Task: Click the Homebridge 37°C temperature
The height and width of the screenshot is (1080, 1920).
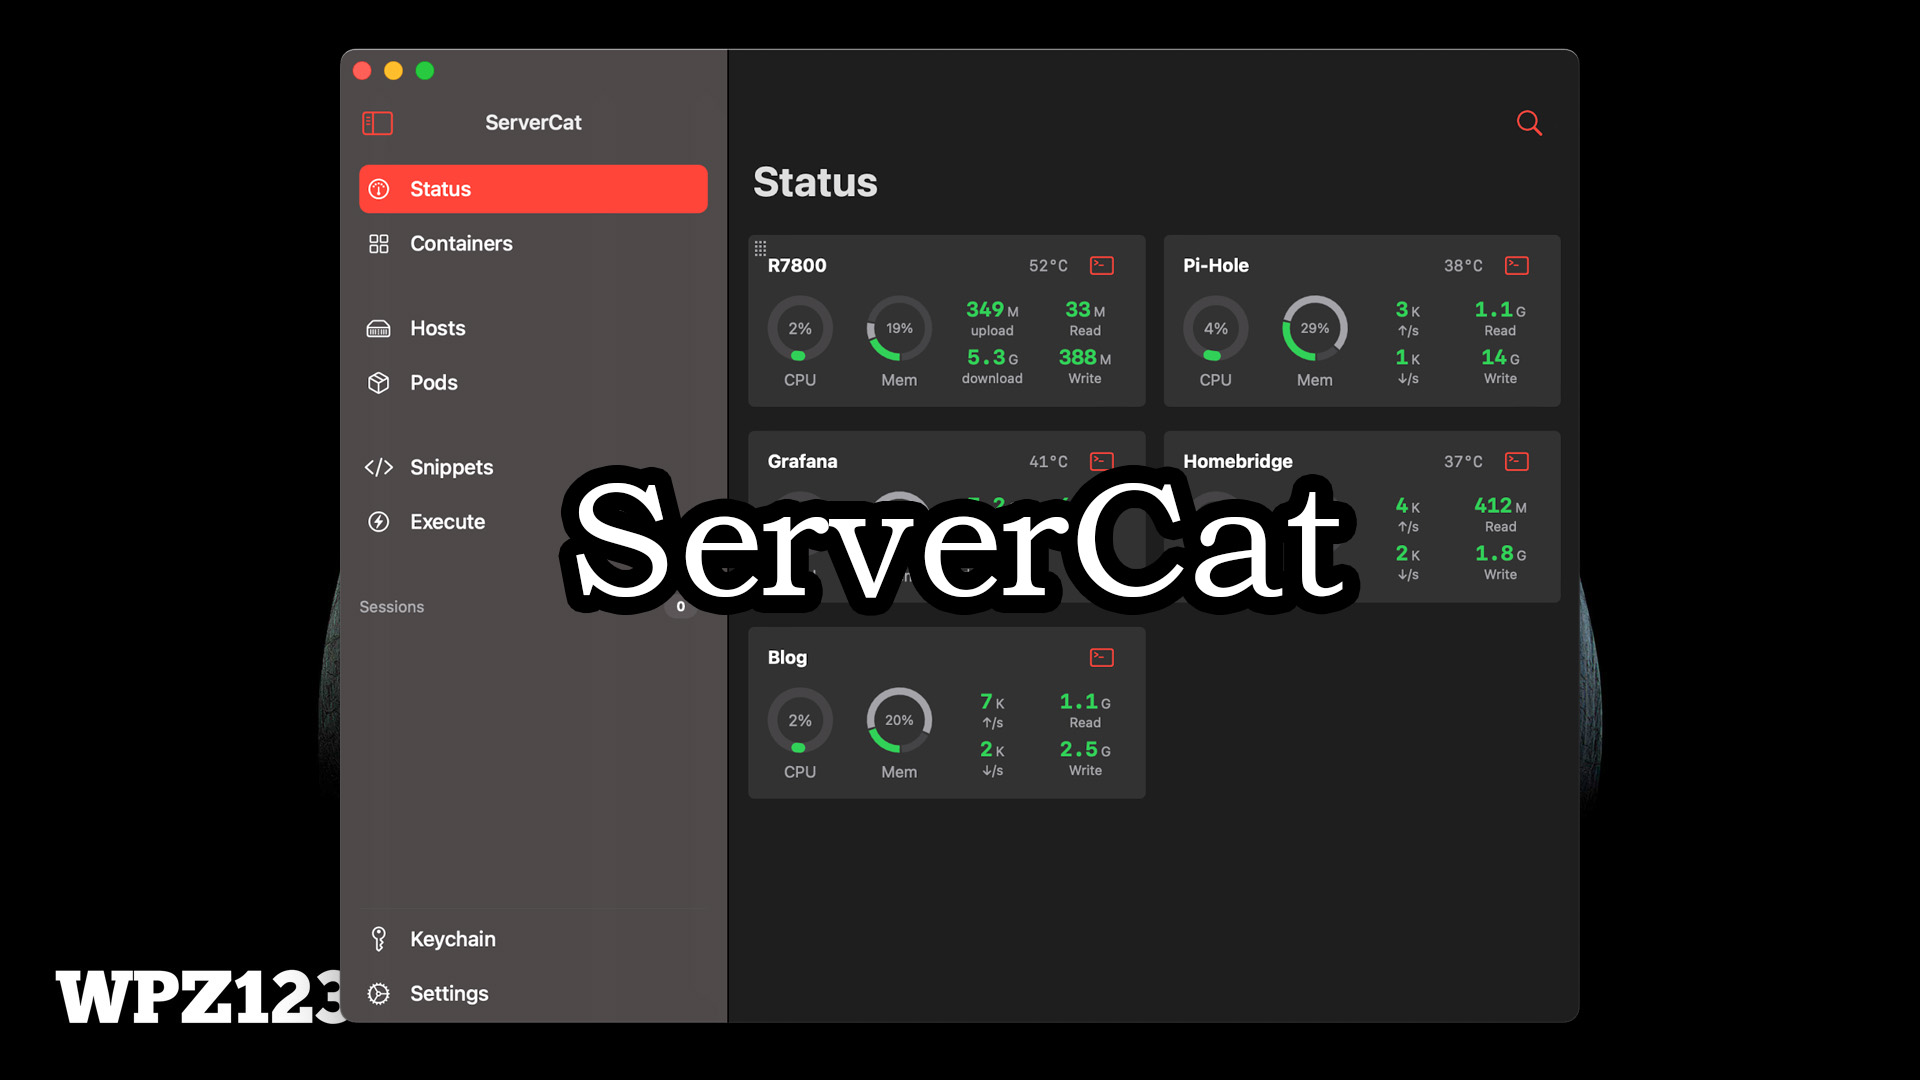Action: coord(1463,462)
